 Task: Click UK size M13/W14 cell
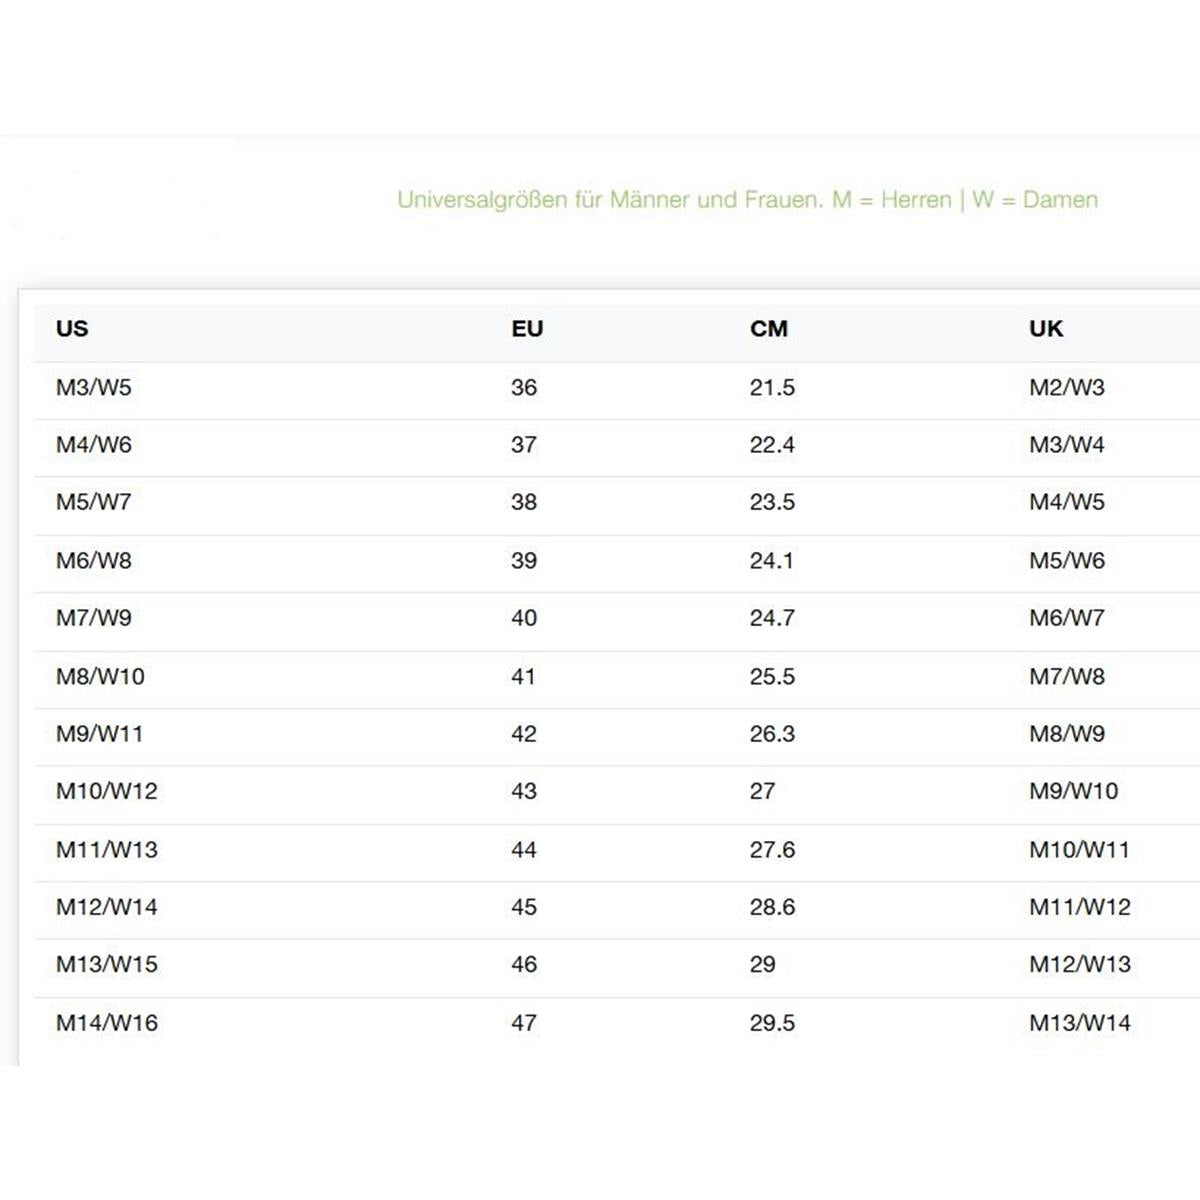[1080, 1023]
